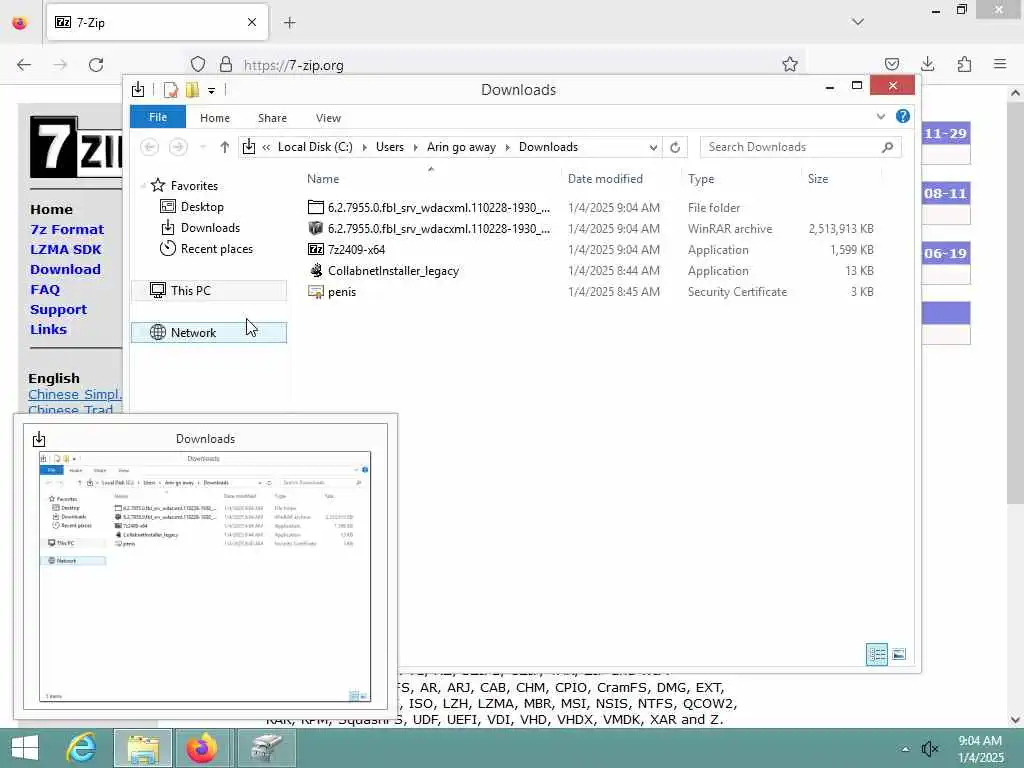This screenshot has width=1024, height=768.
Task: Click the Explorer Forward arrow button
Action: [178, 147]
